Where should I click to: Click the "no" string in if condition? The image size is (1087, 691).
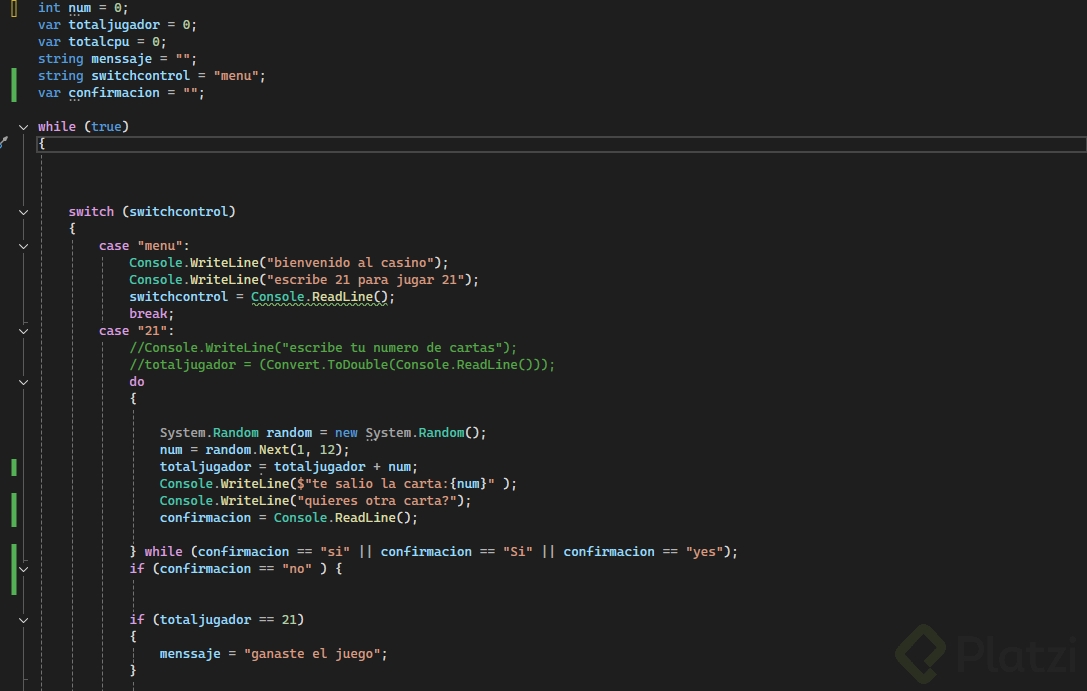coord(297,568)
